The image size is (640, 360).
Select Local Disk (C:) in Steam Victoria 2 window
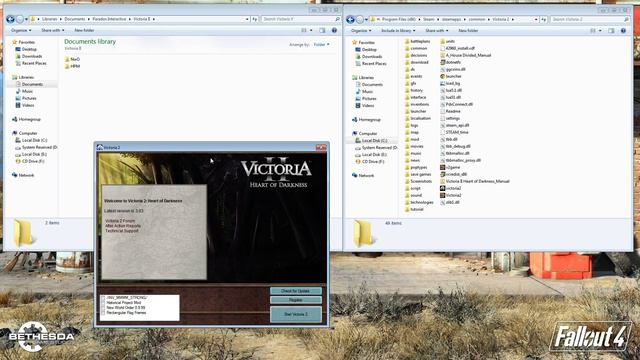pyautogui.click(x=371, y=140)
